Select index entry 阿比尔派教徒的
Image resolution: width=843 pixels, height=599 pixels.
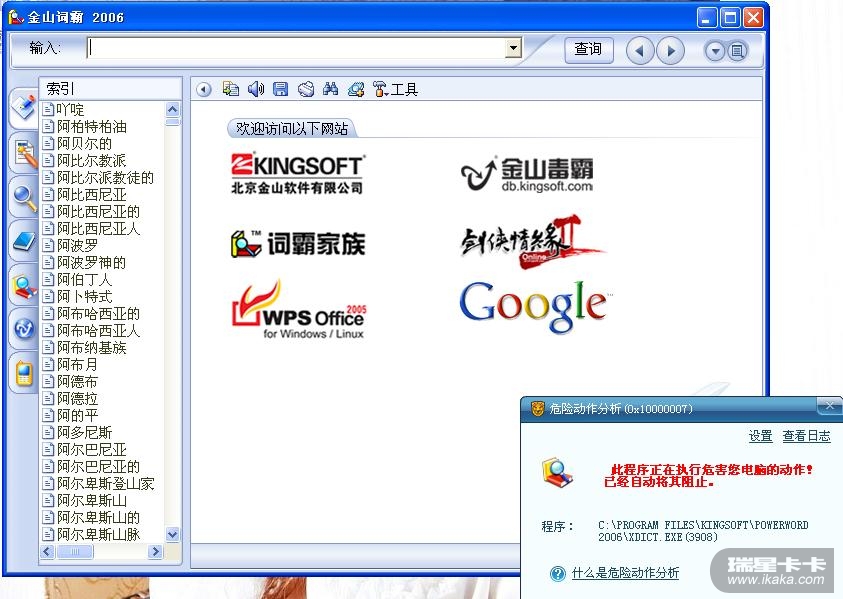(x=99, y=178)
